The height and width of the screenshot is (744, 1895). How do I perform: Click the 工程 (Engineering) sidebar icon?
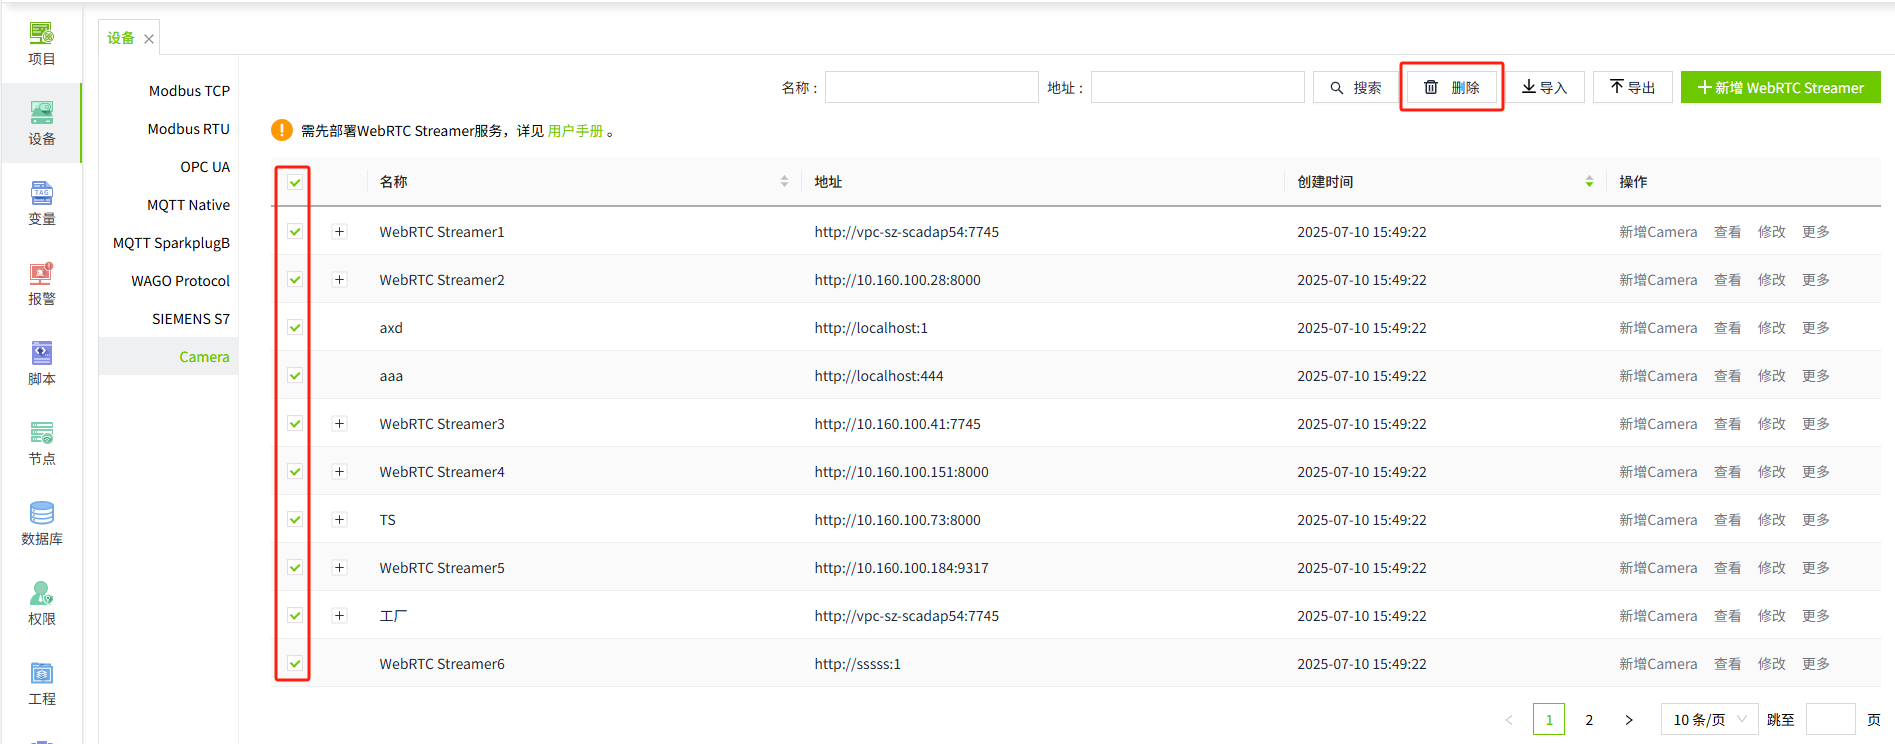41,684
